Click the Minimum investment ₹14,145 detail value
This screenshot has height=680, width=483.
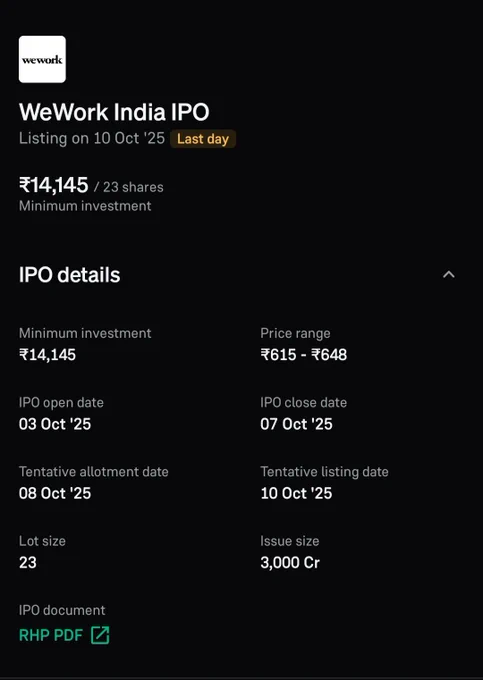pos(47,355)
